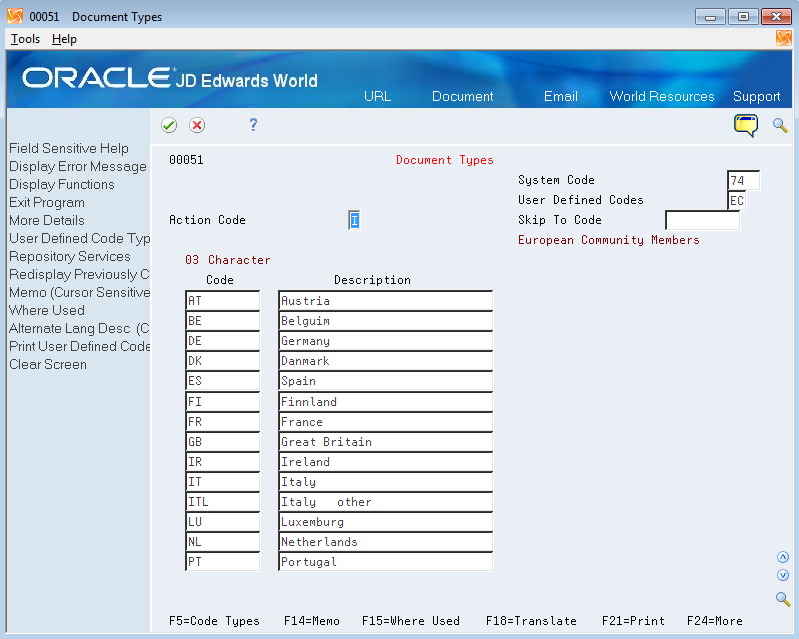799x639 pixels.
Task: Click F21=Print function key
Action: coord(633,621)
